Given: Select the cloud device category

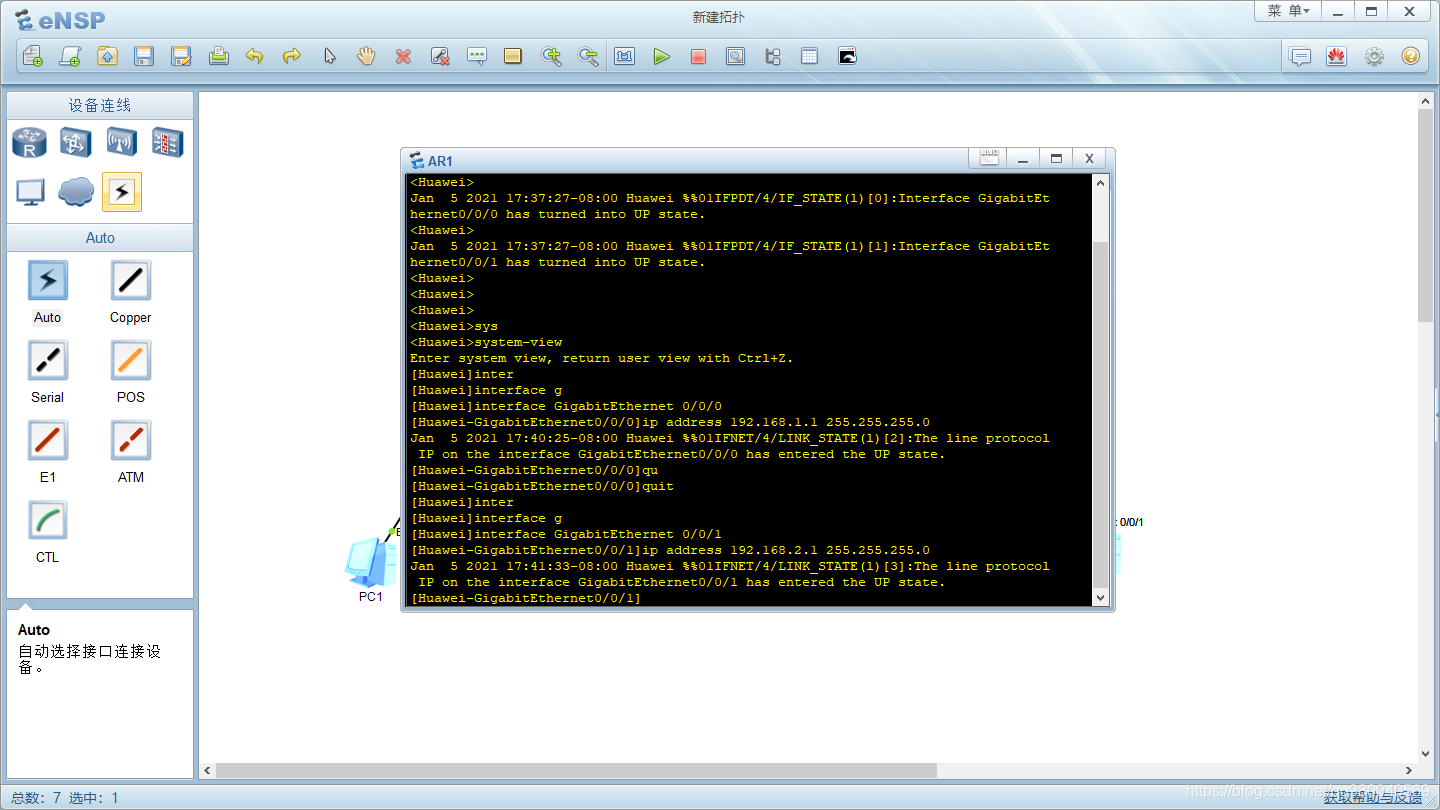Looking at the screenshot, I should coord(75,192).
